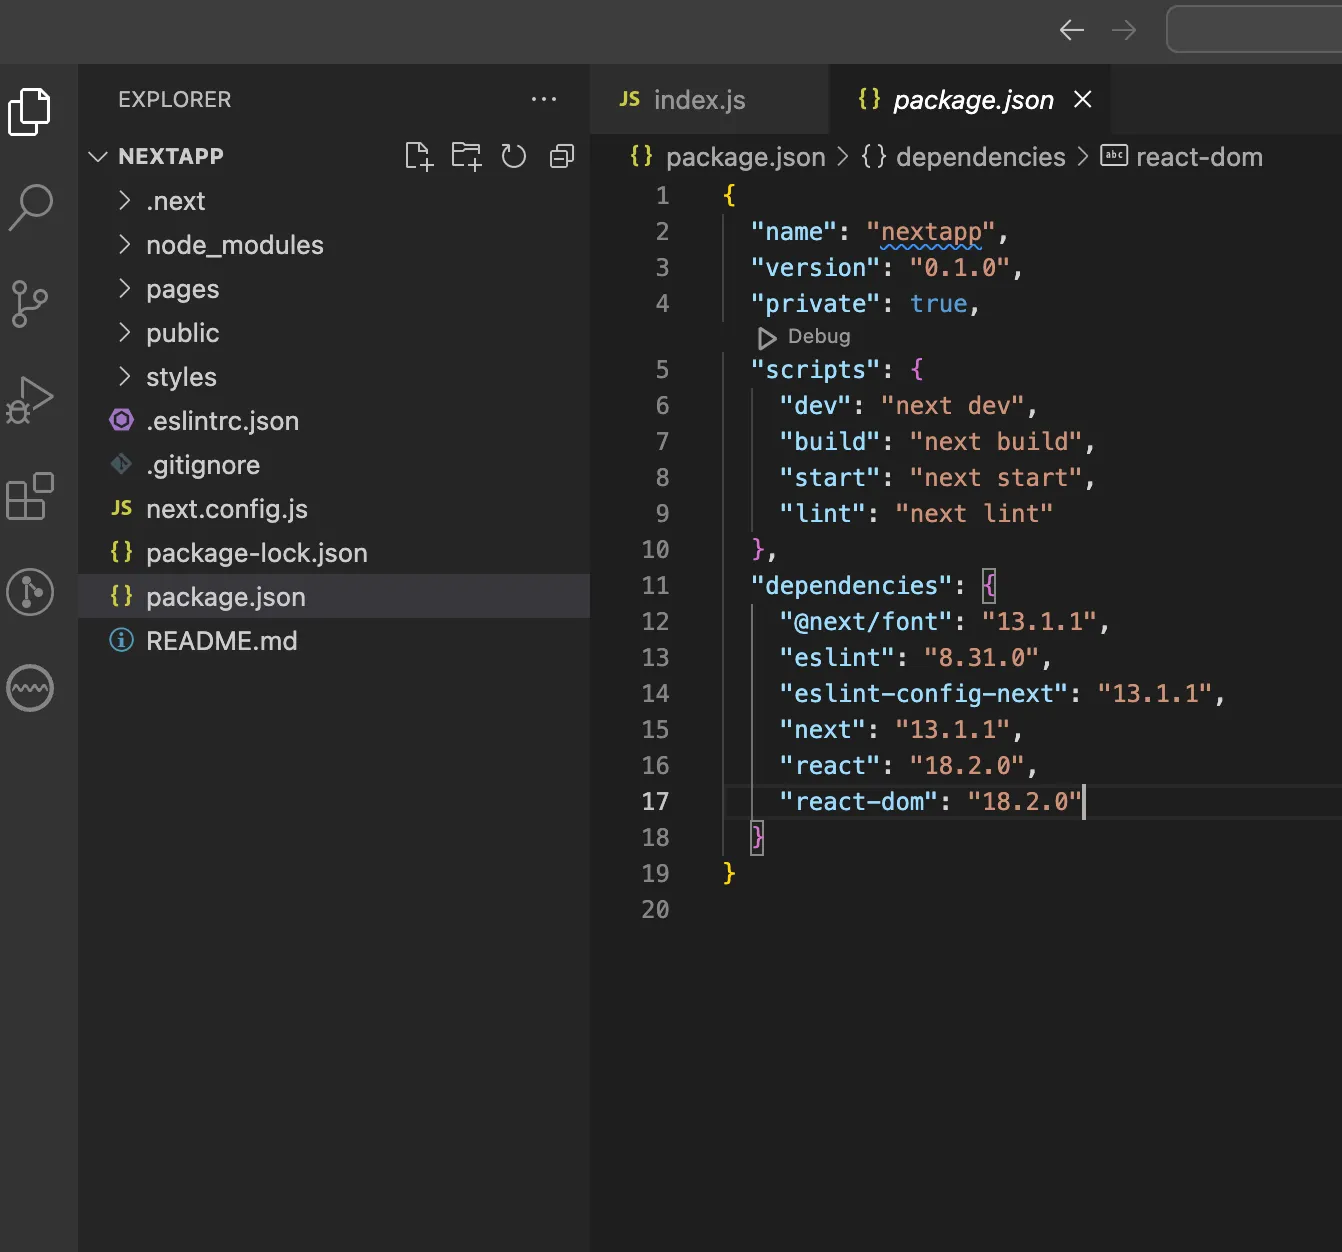Create a new file using the Explorer toolbar

pos(419,155)
